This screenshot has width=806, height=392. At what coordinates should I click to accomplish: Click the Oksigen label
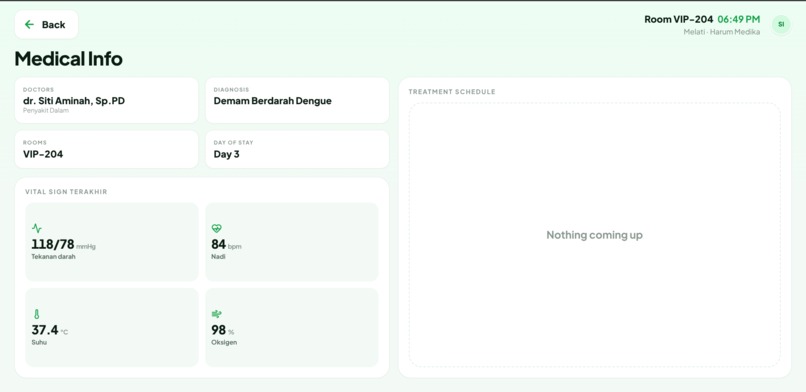point(224,342)
